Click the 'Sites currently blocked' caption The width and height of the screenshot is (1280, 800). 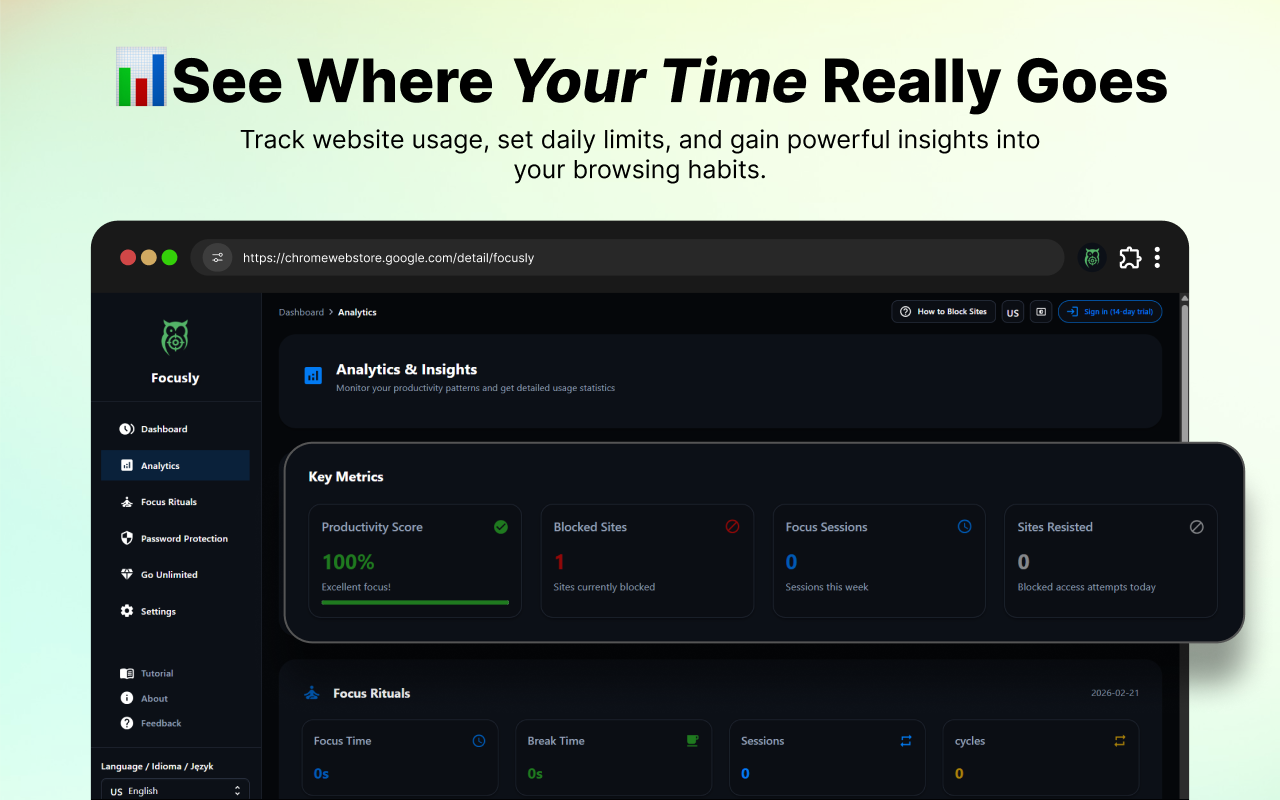[x=604, y=587]
